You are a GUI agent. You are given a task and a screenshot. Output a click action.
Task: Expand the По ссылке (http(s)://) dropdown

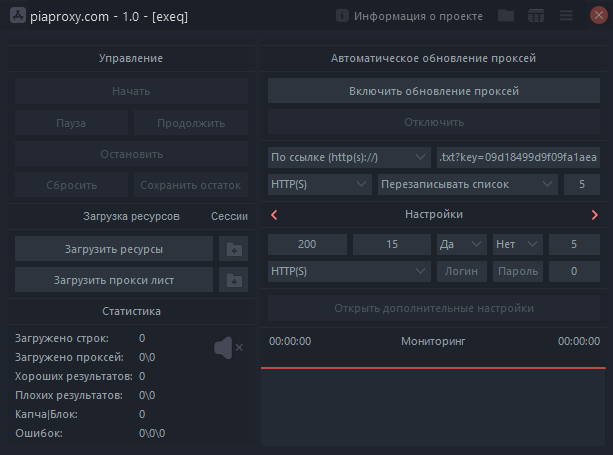(x=349, y=157)
